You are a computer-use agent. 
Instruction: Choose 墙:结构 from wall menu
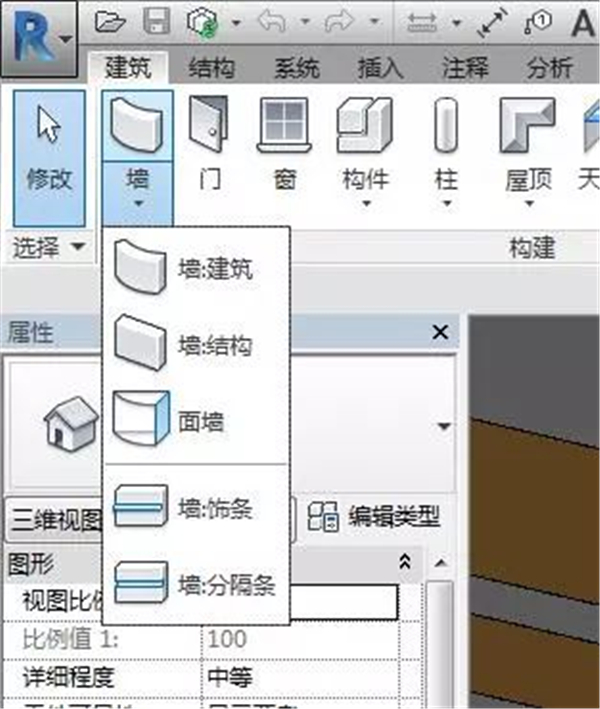(196, 345)
